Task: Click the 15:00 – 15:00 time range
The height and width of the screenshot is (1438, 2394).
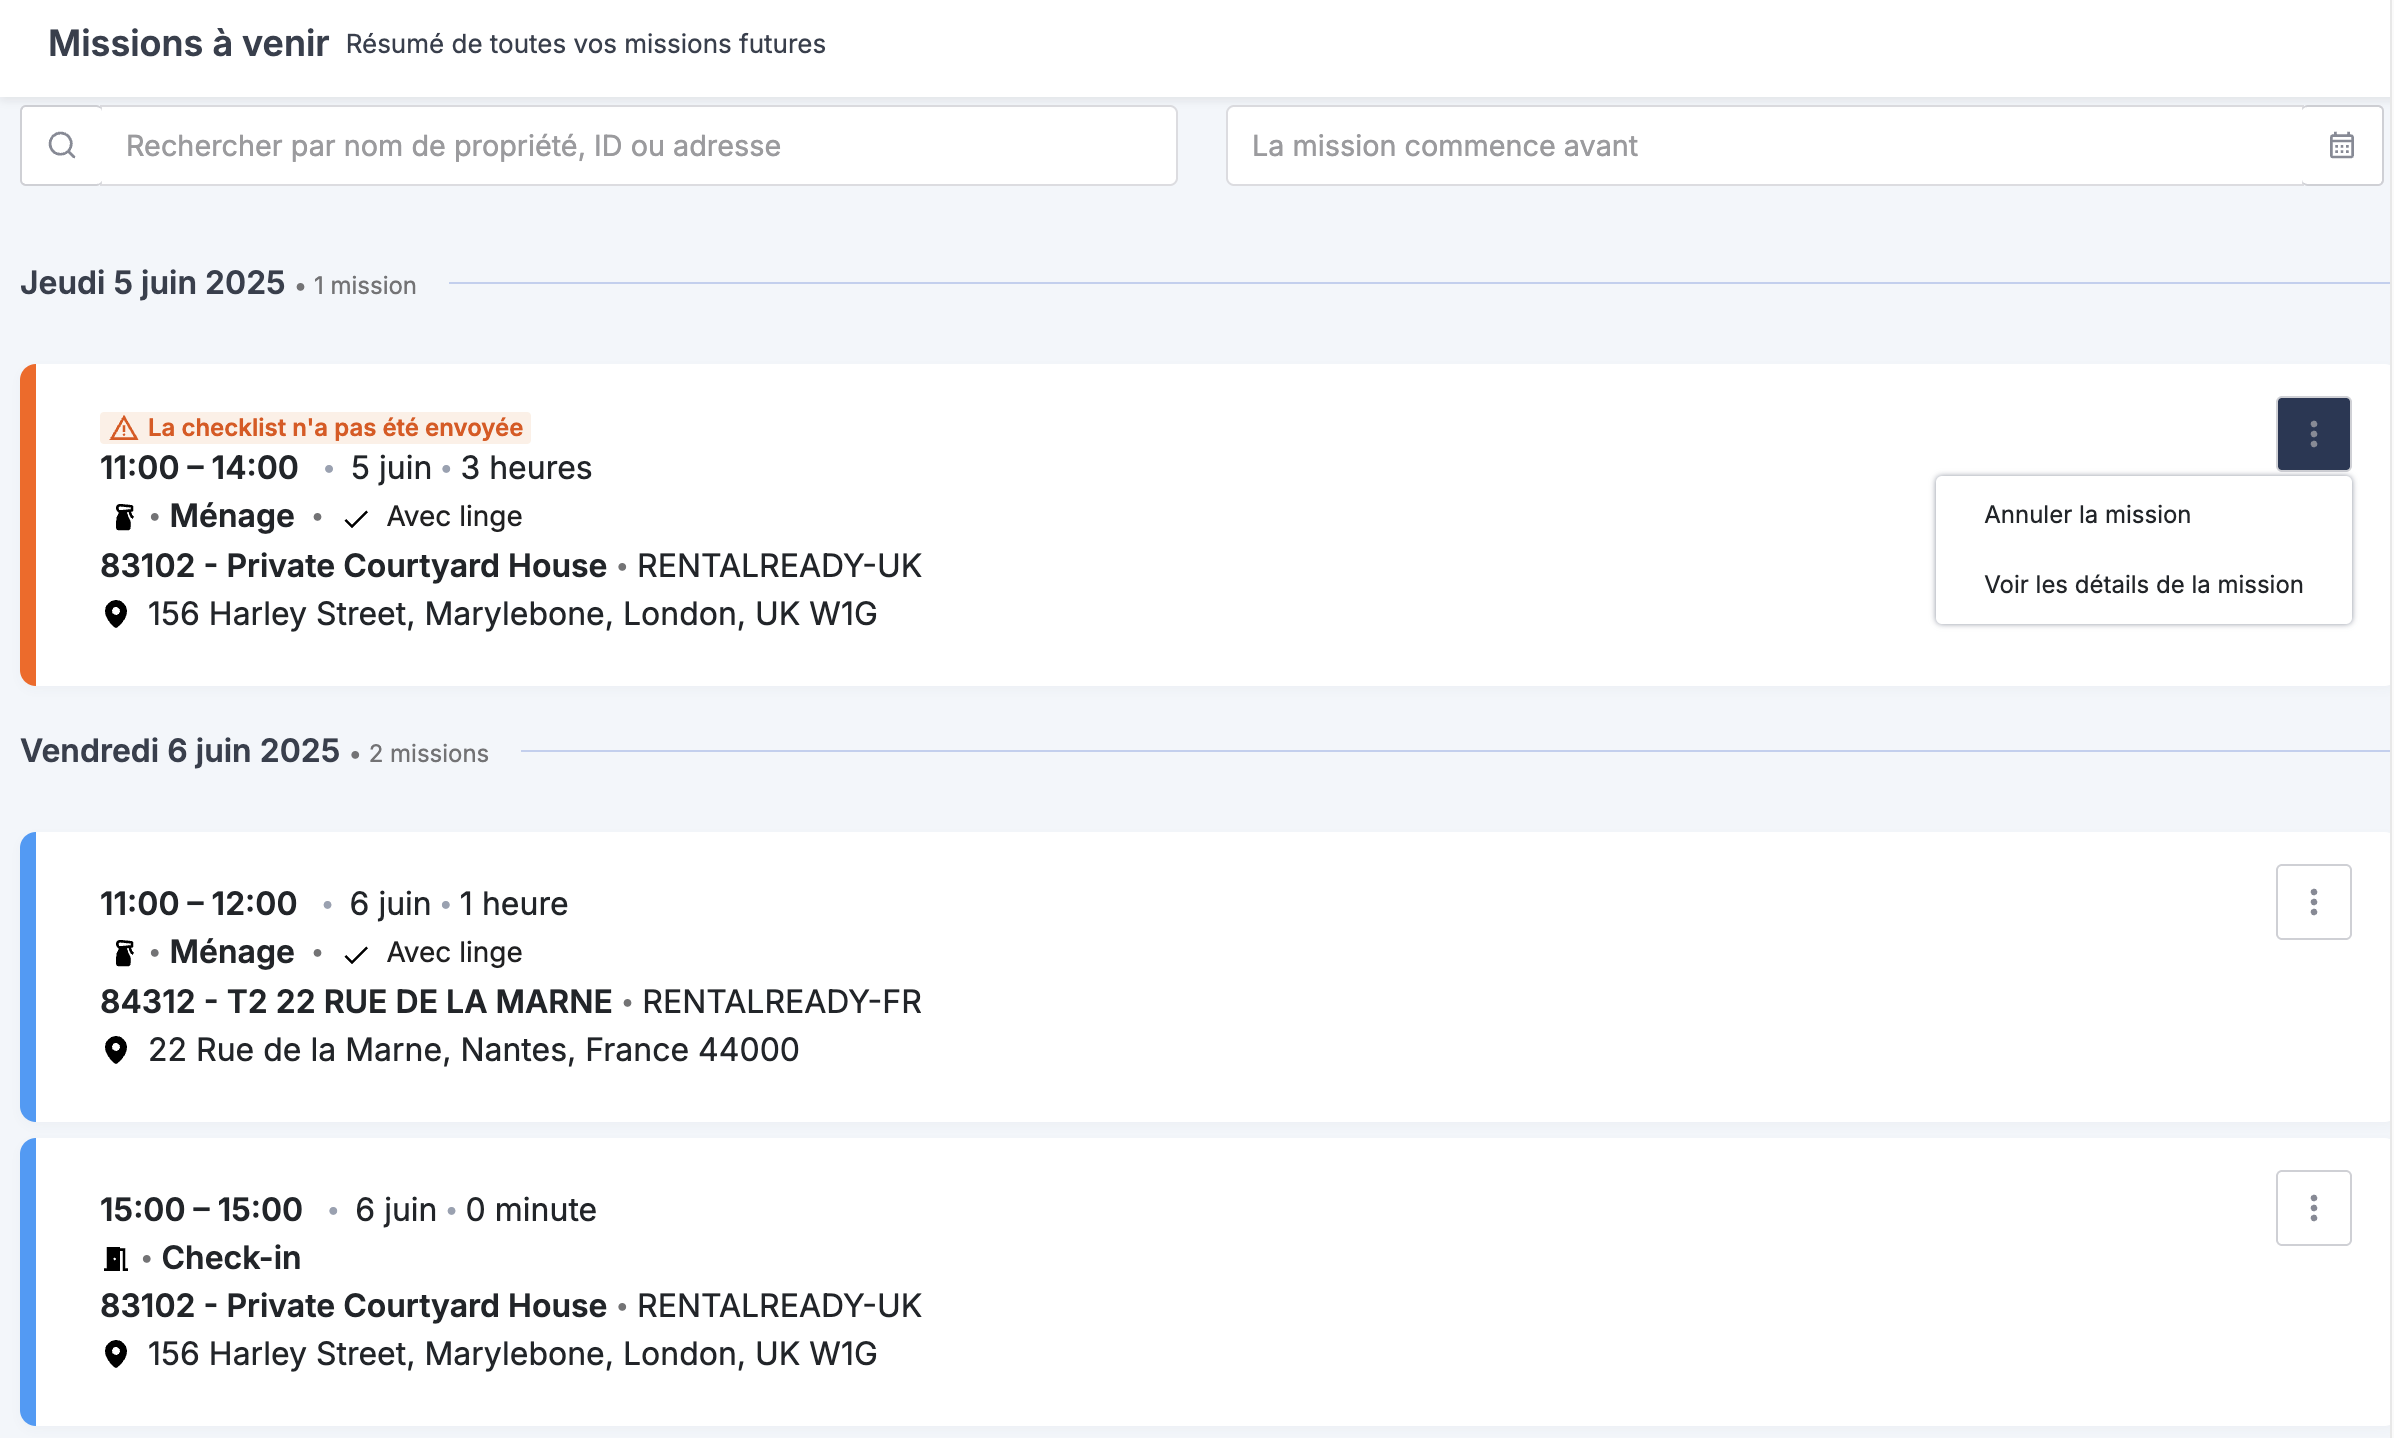Action: click(x=201, y=1210)
